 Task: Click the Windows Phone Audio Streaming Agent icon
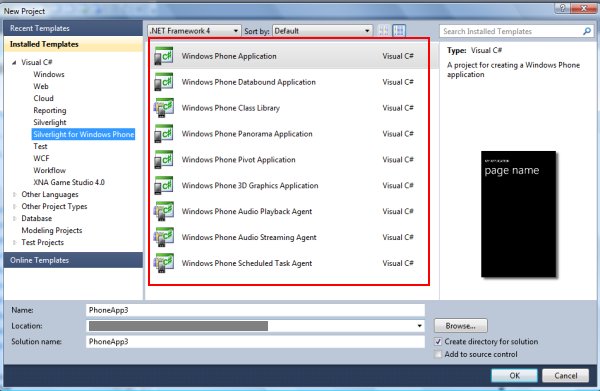tap(164, 237)
